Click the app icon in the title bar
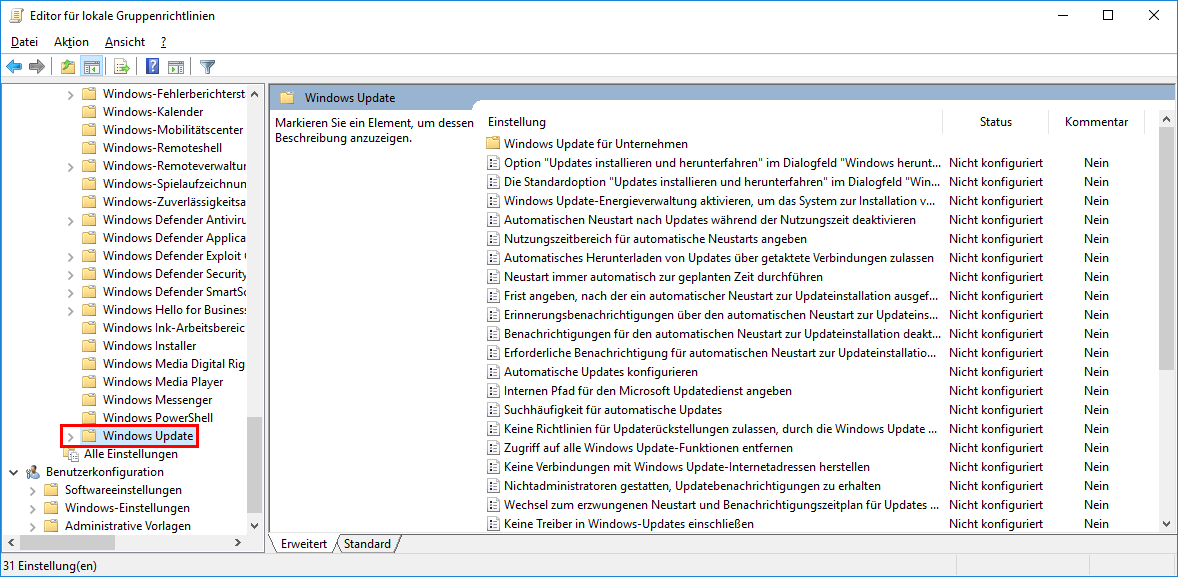 15,15
